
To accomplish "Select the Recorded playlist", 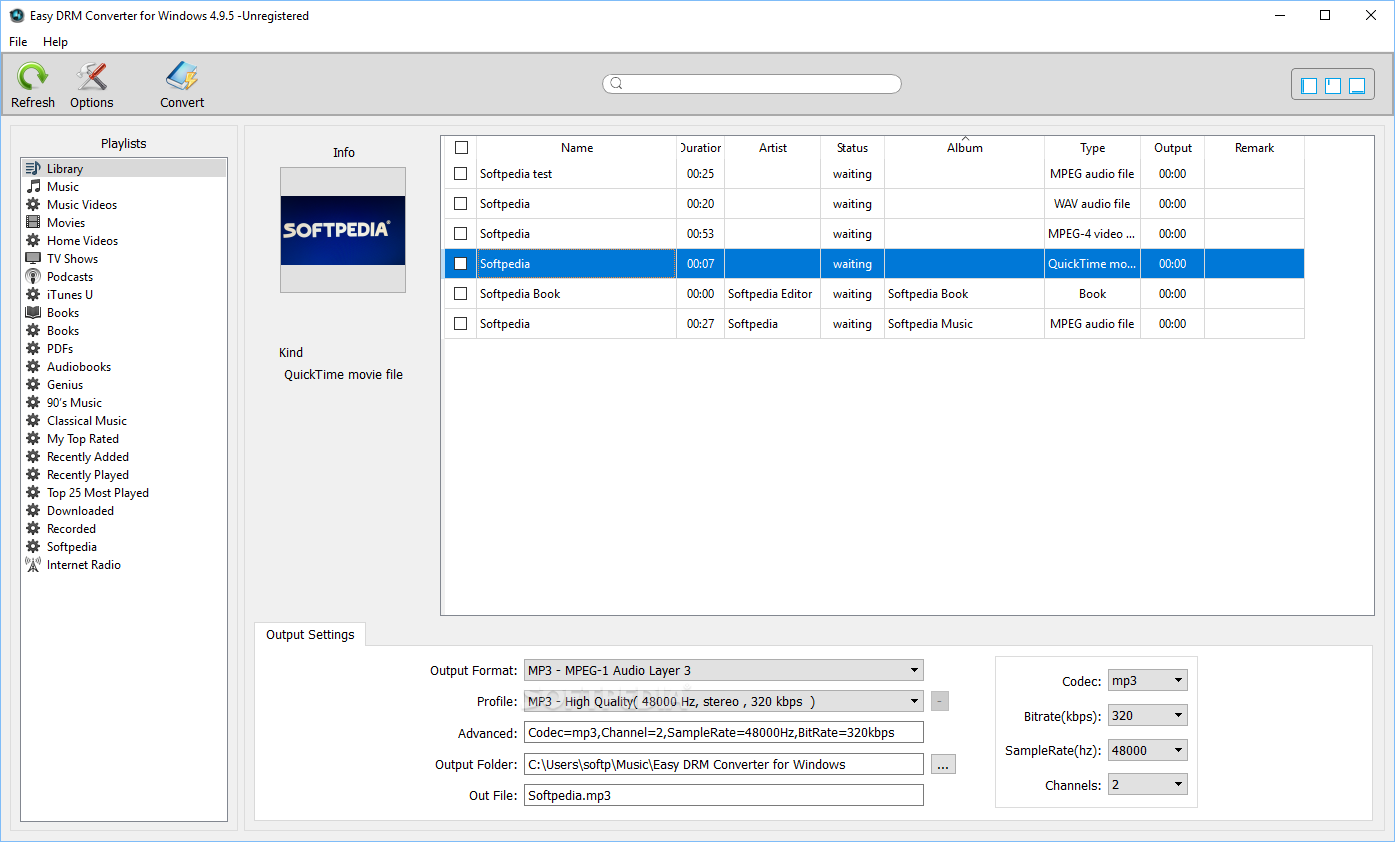I will coord(71,529).
